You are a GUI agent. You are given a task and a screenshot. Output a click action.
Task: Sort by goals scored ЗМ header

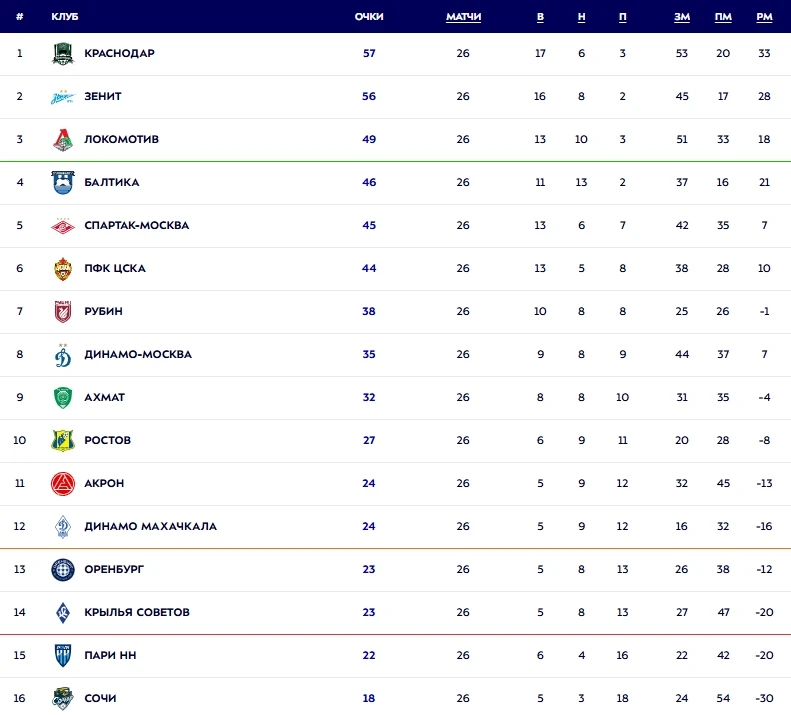pos(682,17)
